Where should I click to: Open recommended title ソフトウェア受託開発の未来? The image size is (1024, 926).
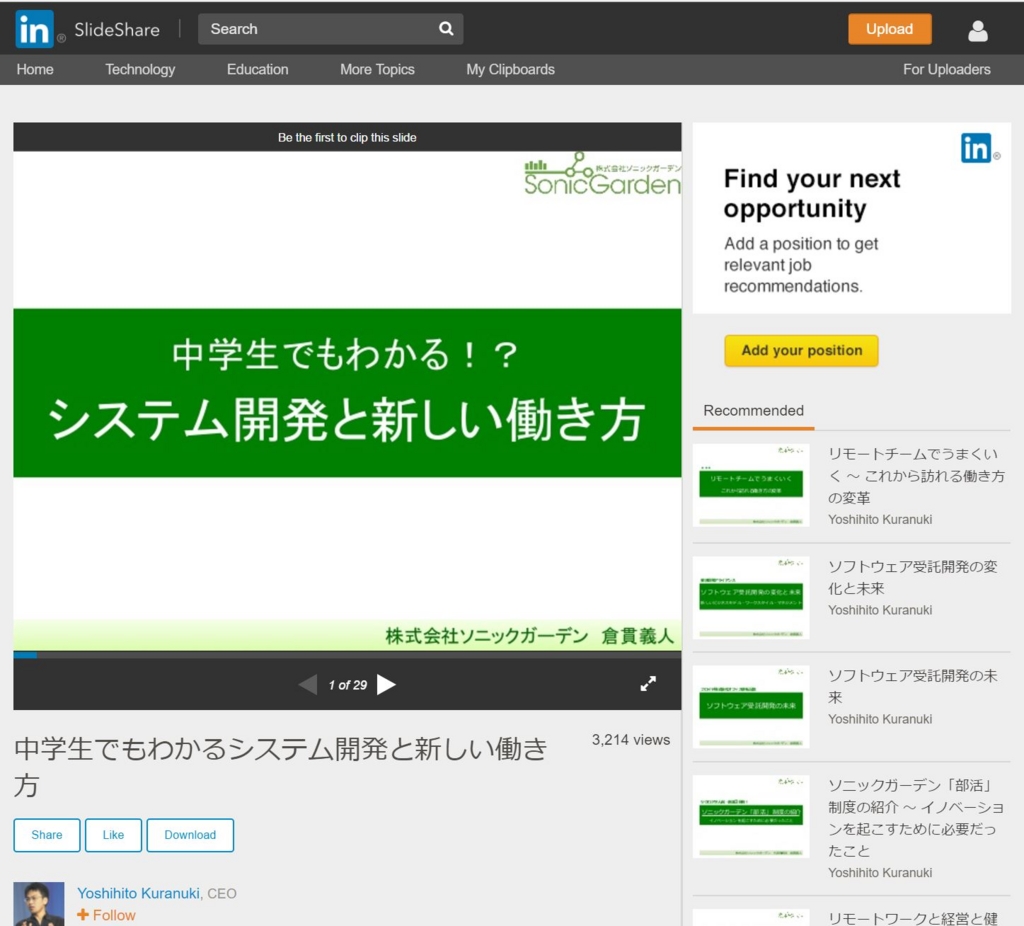[x=913, y=686]
